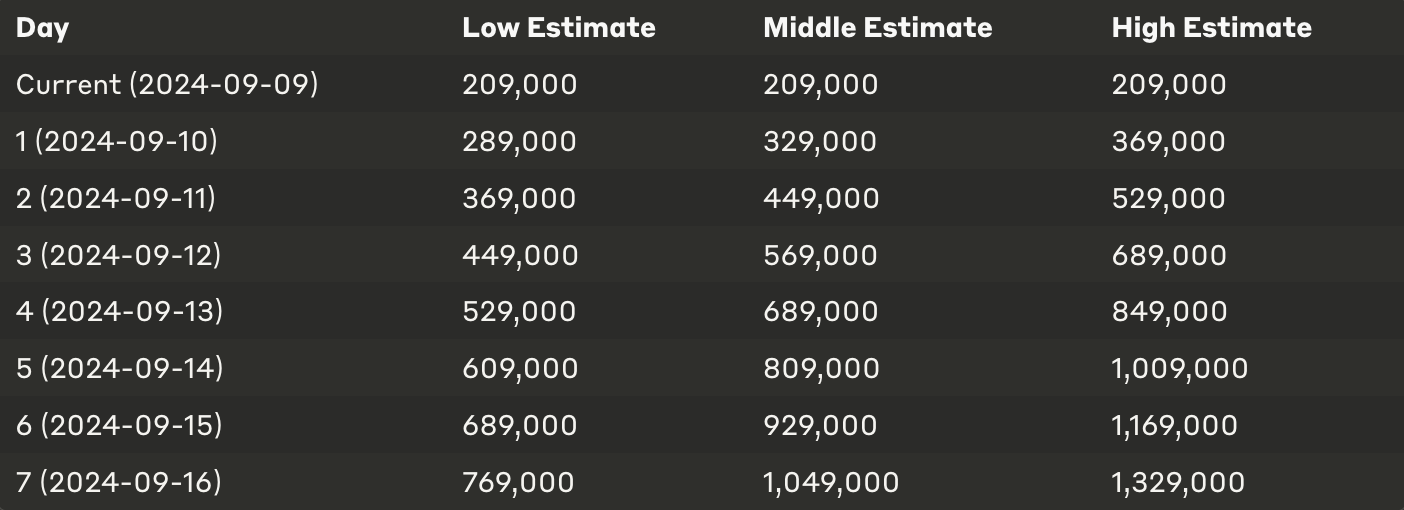Click the Low Estimate column header

tap(559, 27)
